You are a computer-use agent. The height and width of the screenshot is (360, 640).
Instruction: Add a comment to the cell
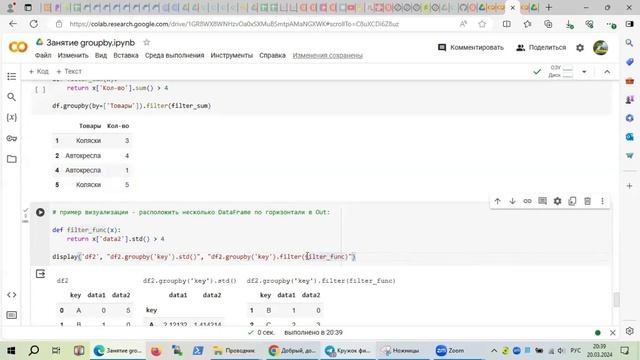point(542,201)
